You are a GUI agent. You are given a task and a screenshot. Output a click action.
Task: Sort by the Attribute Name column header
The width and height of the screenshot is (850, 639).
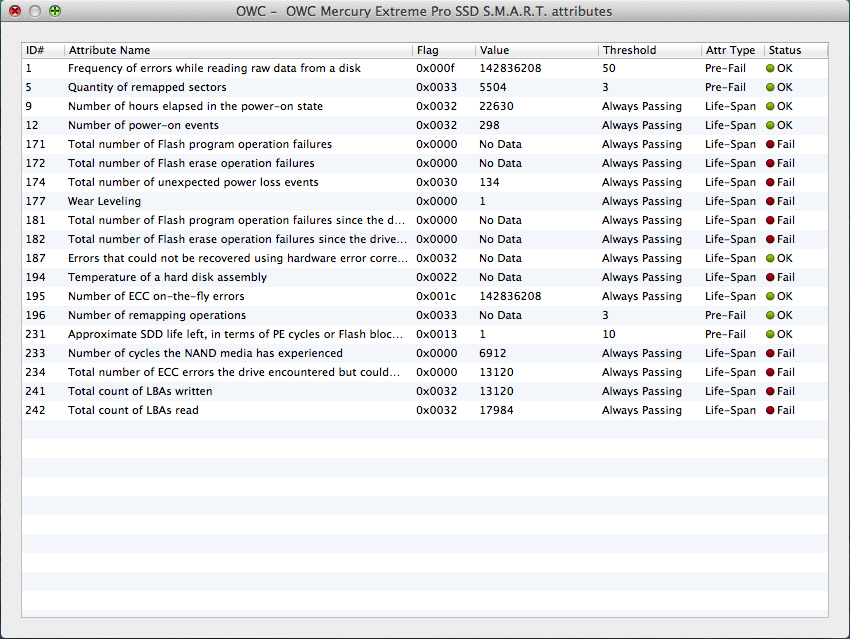[238, 50]
